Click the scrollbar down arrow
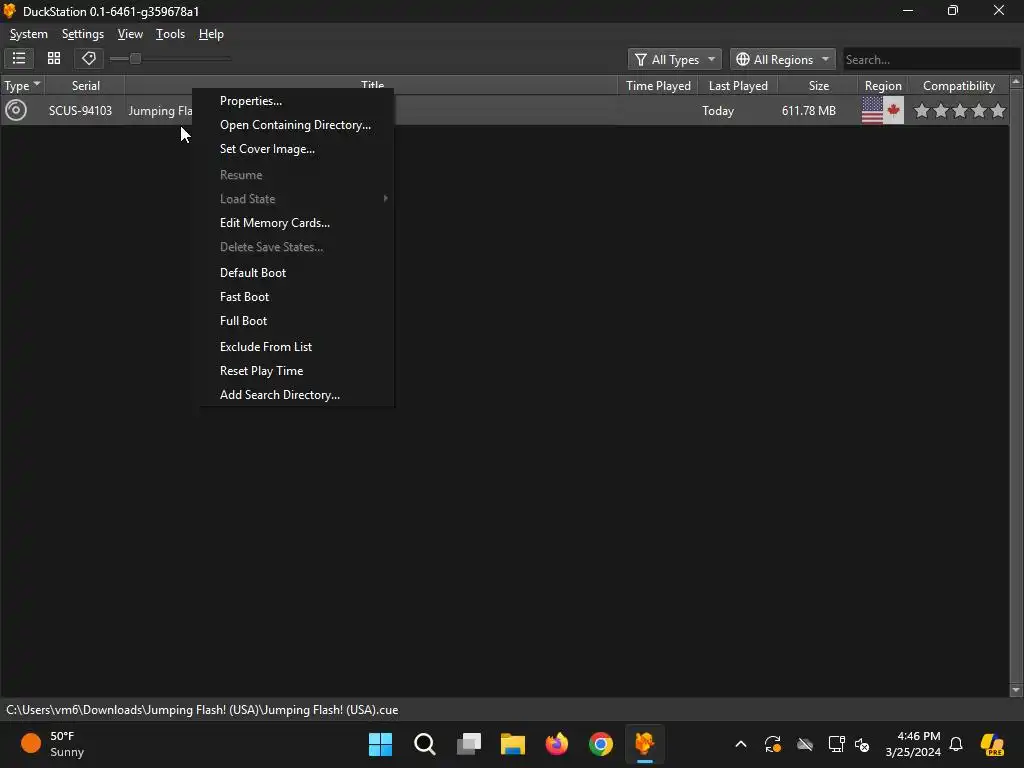 [x=1016, y=690]
